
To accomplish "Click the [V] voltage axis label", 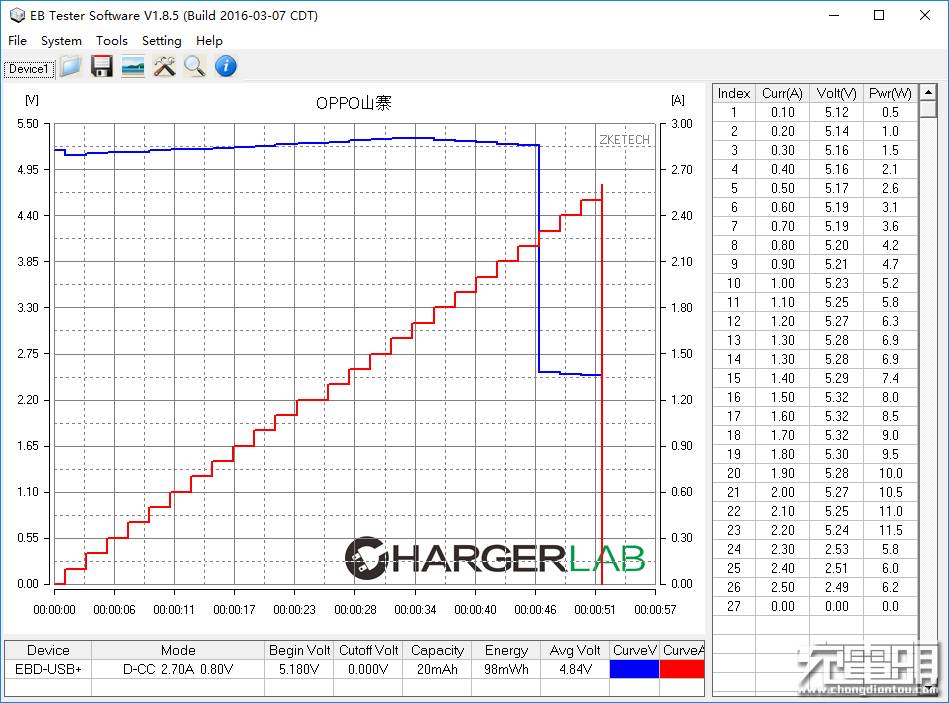I will coord(32,100).
